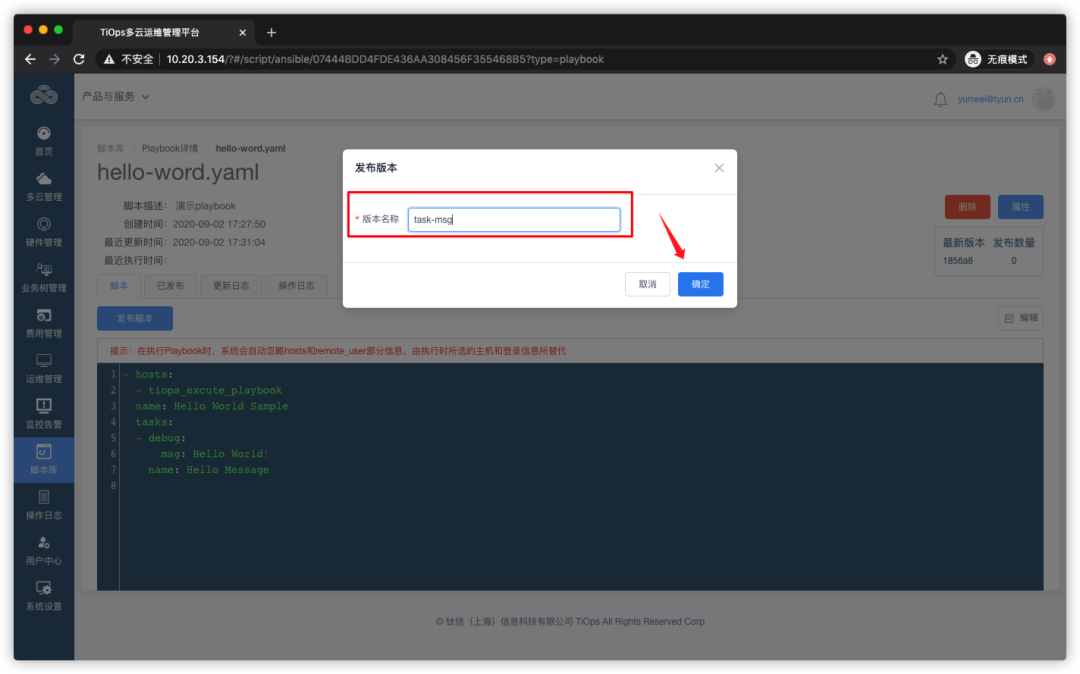This screenshot has width=1080, height=674.
Task: Switch to the 已发布 tab
Action: pos(170,285)
